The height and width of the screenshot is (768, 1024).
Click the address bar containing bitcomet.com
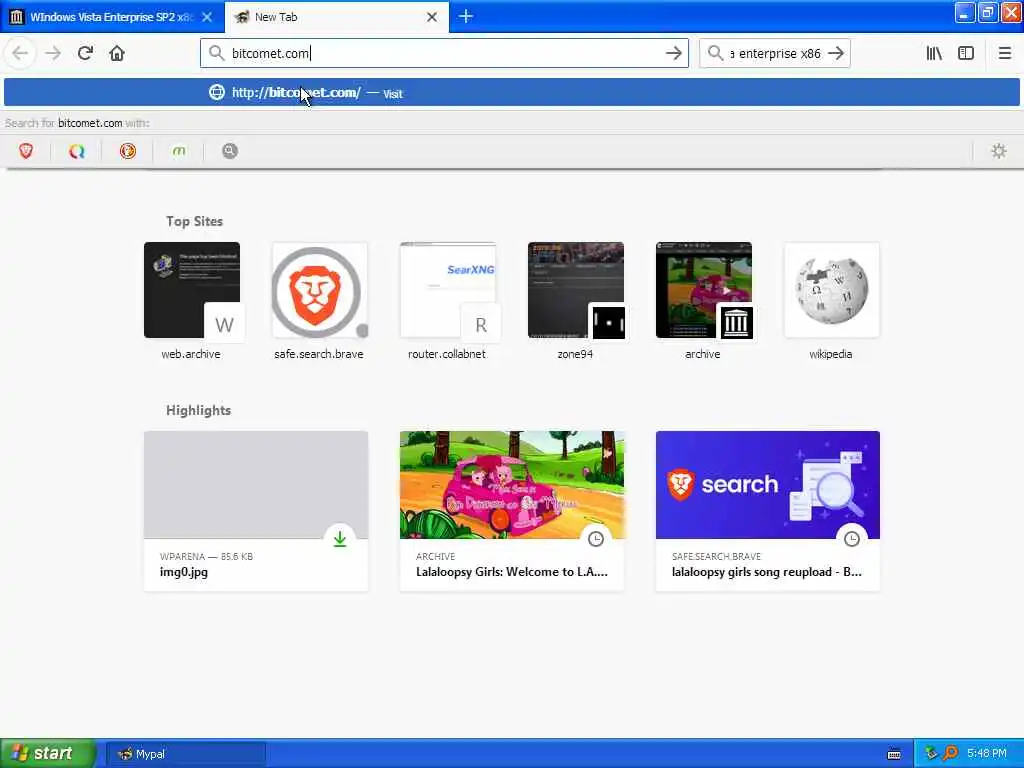[x=444, y=53]
